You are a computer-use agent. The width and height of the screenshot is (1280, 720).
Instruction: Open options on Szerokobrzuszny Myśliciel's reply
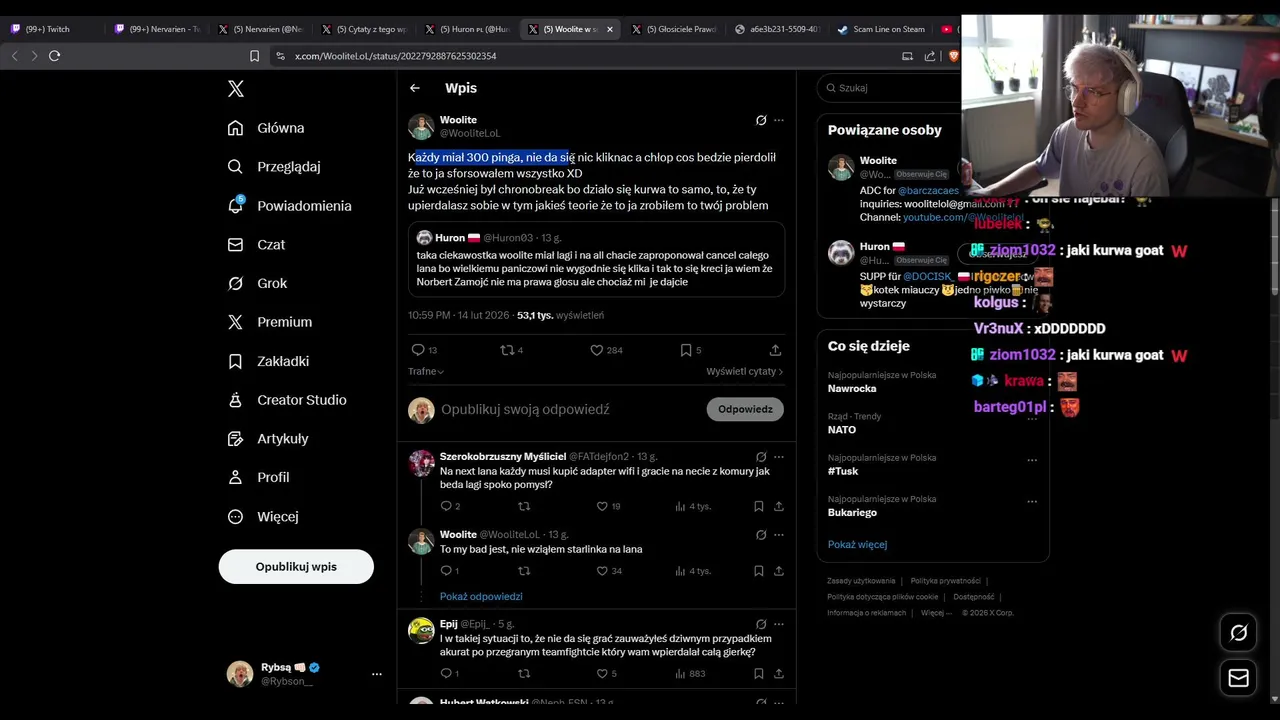pos(779,457)
